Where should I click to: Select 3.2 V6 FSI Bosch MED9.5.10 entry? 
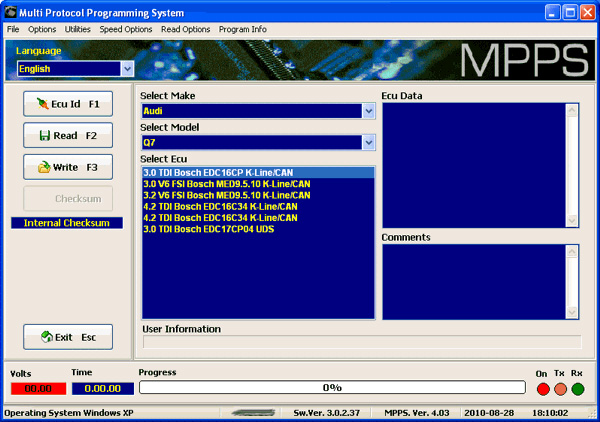tap(258, 196)
